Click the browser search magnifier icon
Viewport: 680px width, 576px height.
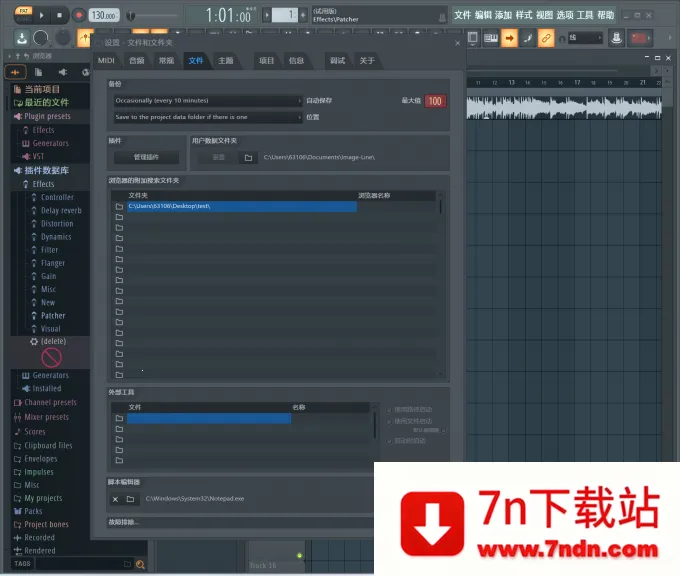[x=140, y=564]
